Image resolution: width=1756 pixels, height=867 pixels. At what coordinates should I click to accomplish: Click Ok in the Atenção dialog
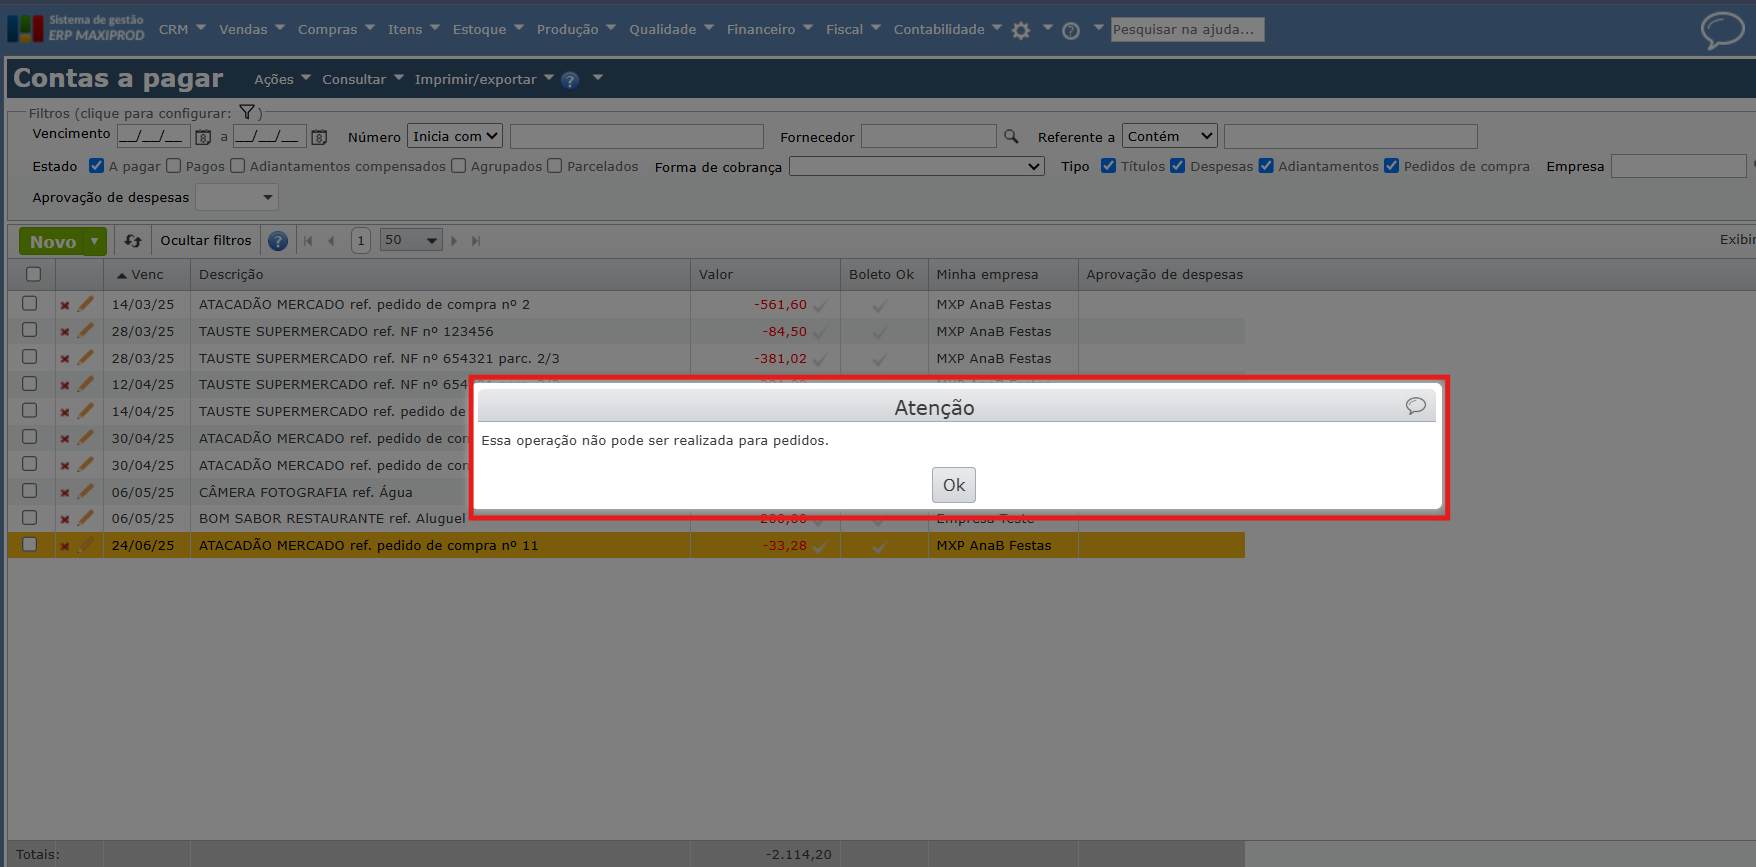click(954, 485)
